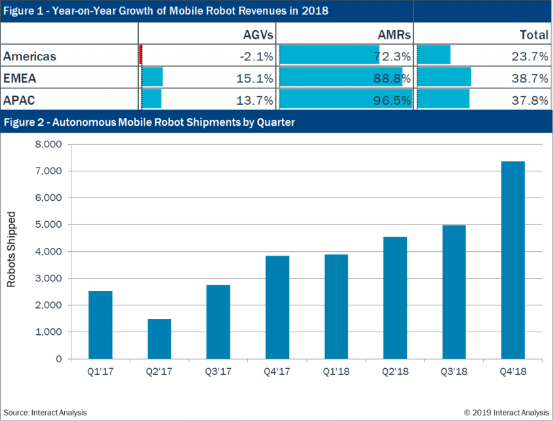Click the Robots Shipped axis label
The image size is (553, 421).
[11, 249]
